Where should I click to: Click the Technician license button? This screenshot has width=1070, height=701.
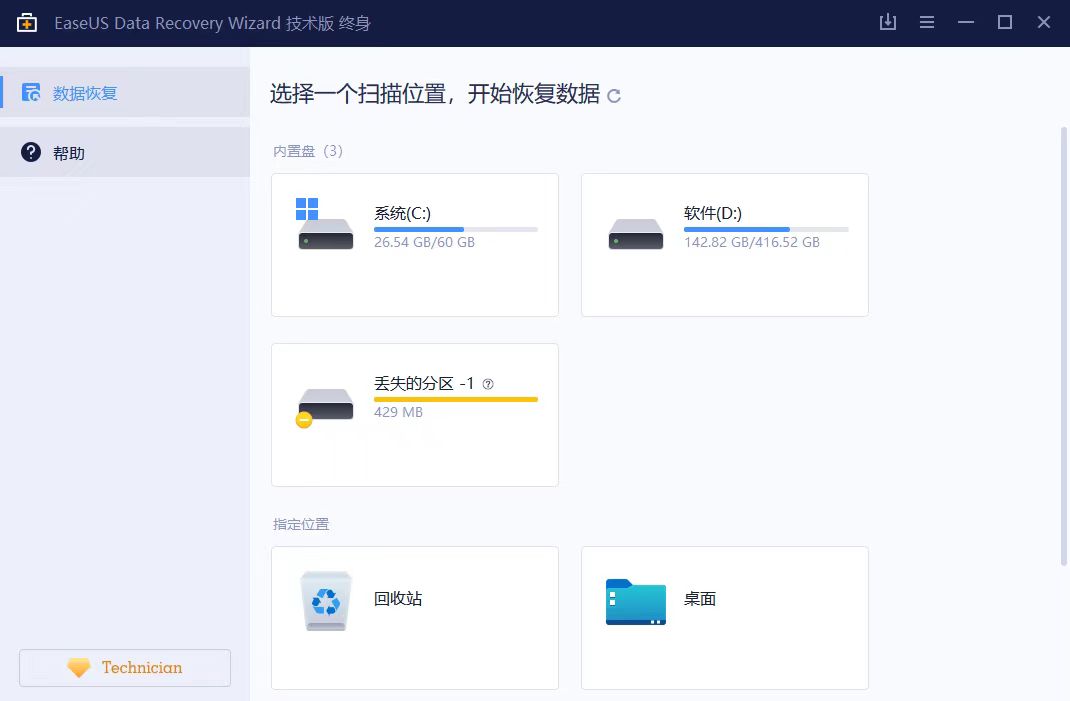[125, 668]
